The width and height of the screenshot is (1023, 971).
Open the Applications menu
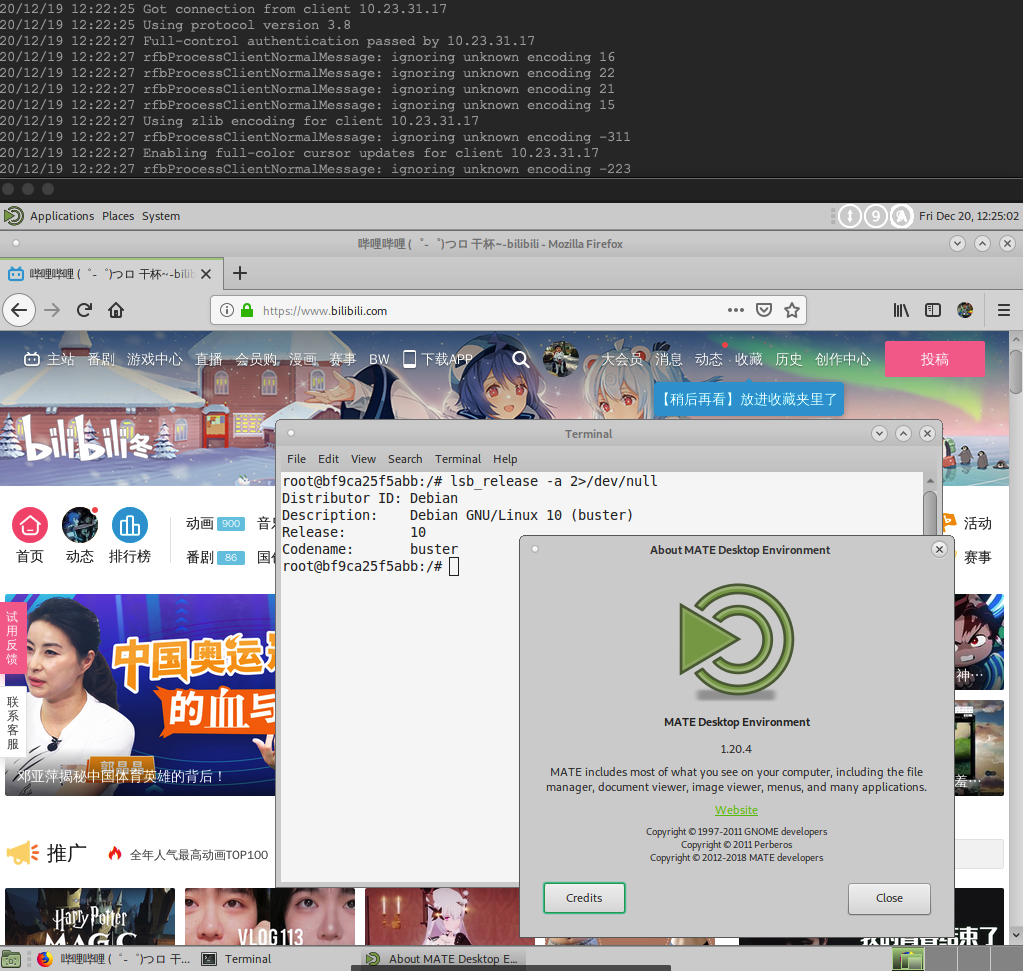[x=62, y=215]
